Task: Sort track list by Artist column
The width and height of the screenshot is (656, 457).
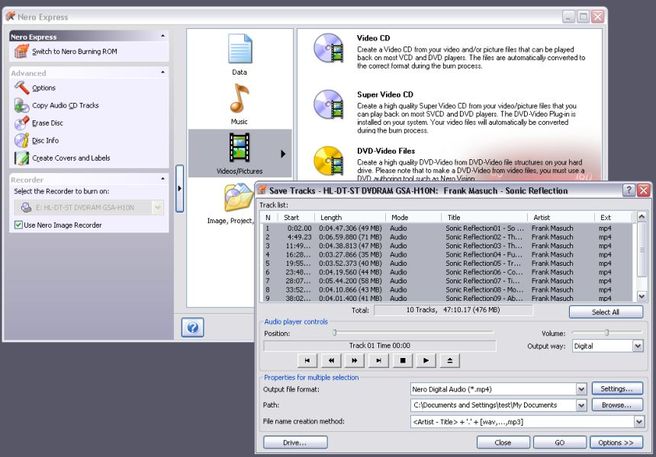Action: point(561,217)
